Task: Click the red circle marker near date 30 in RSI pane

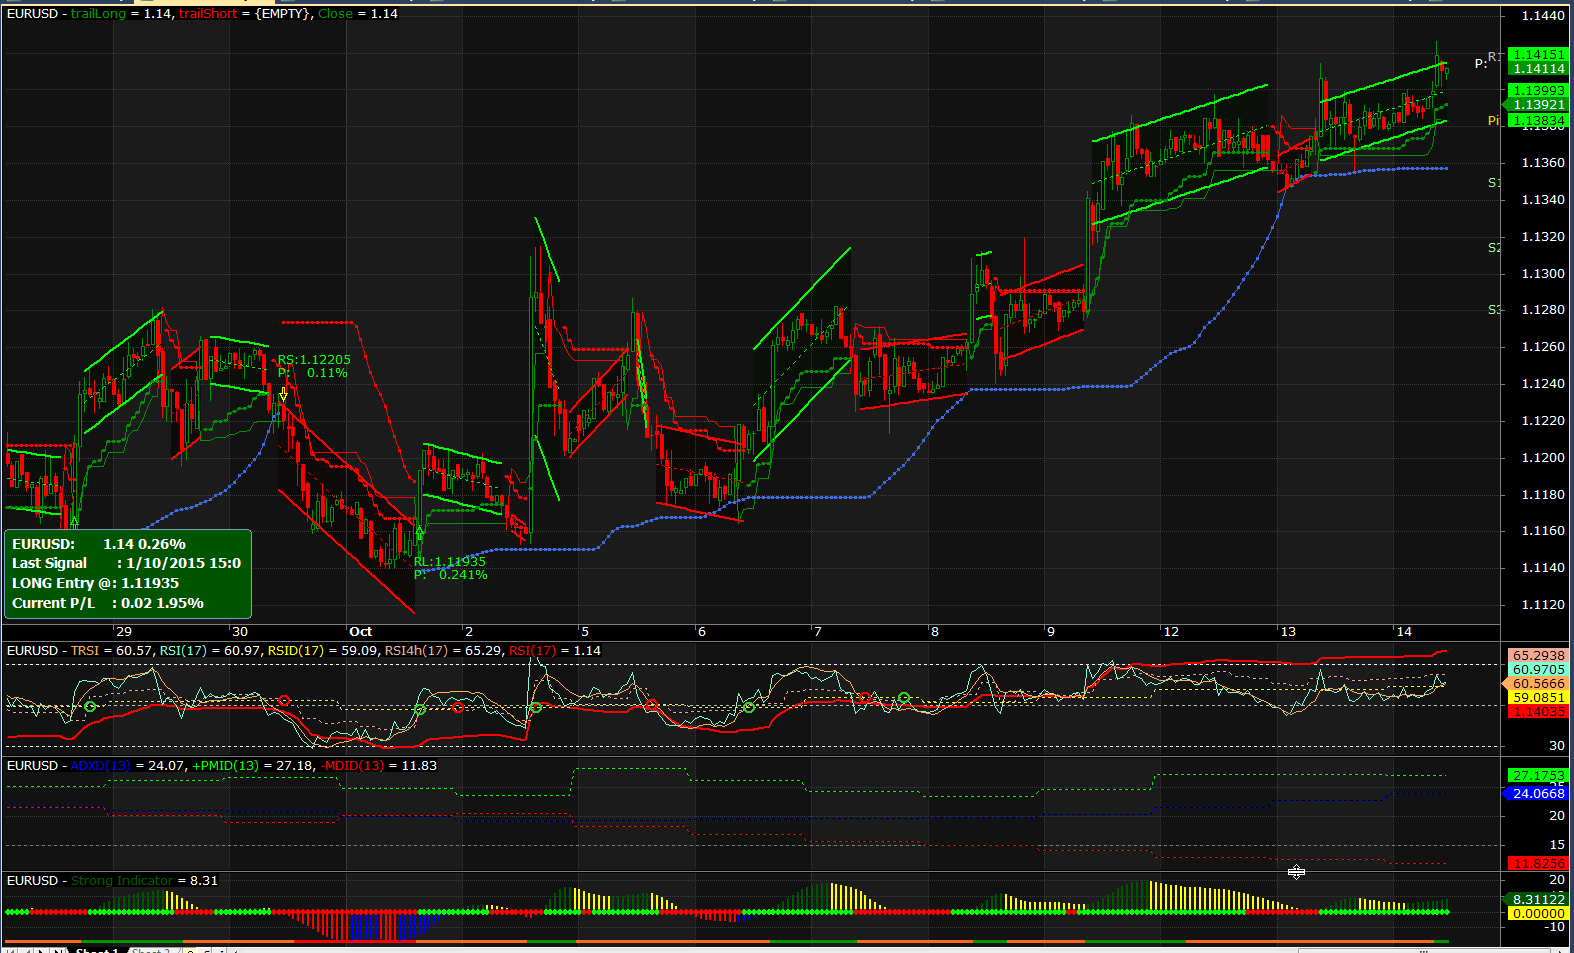Action: point(284,701)
